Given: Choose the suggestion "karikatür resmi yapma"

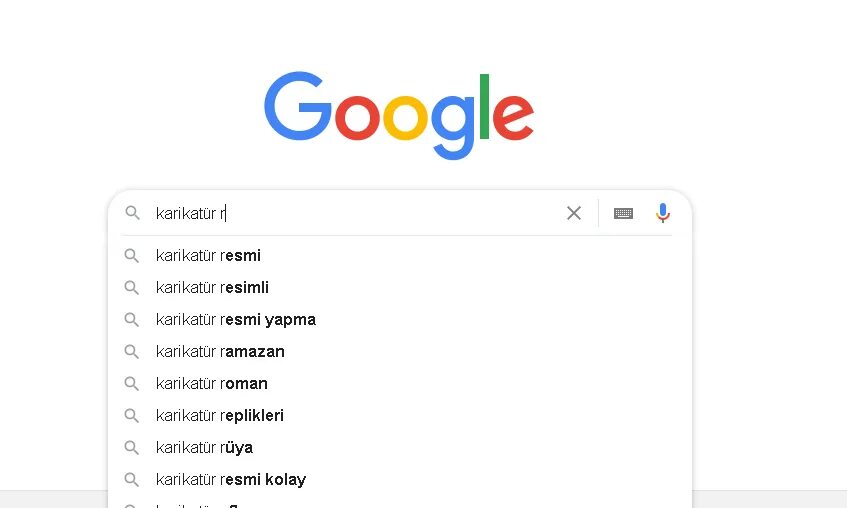Looking at the screenshot, I should tap(236, 320).
